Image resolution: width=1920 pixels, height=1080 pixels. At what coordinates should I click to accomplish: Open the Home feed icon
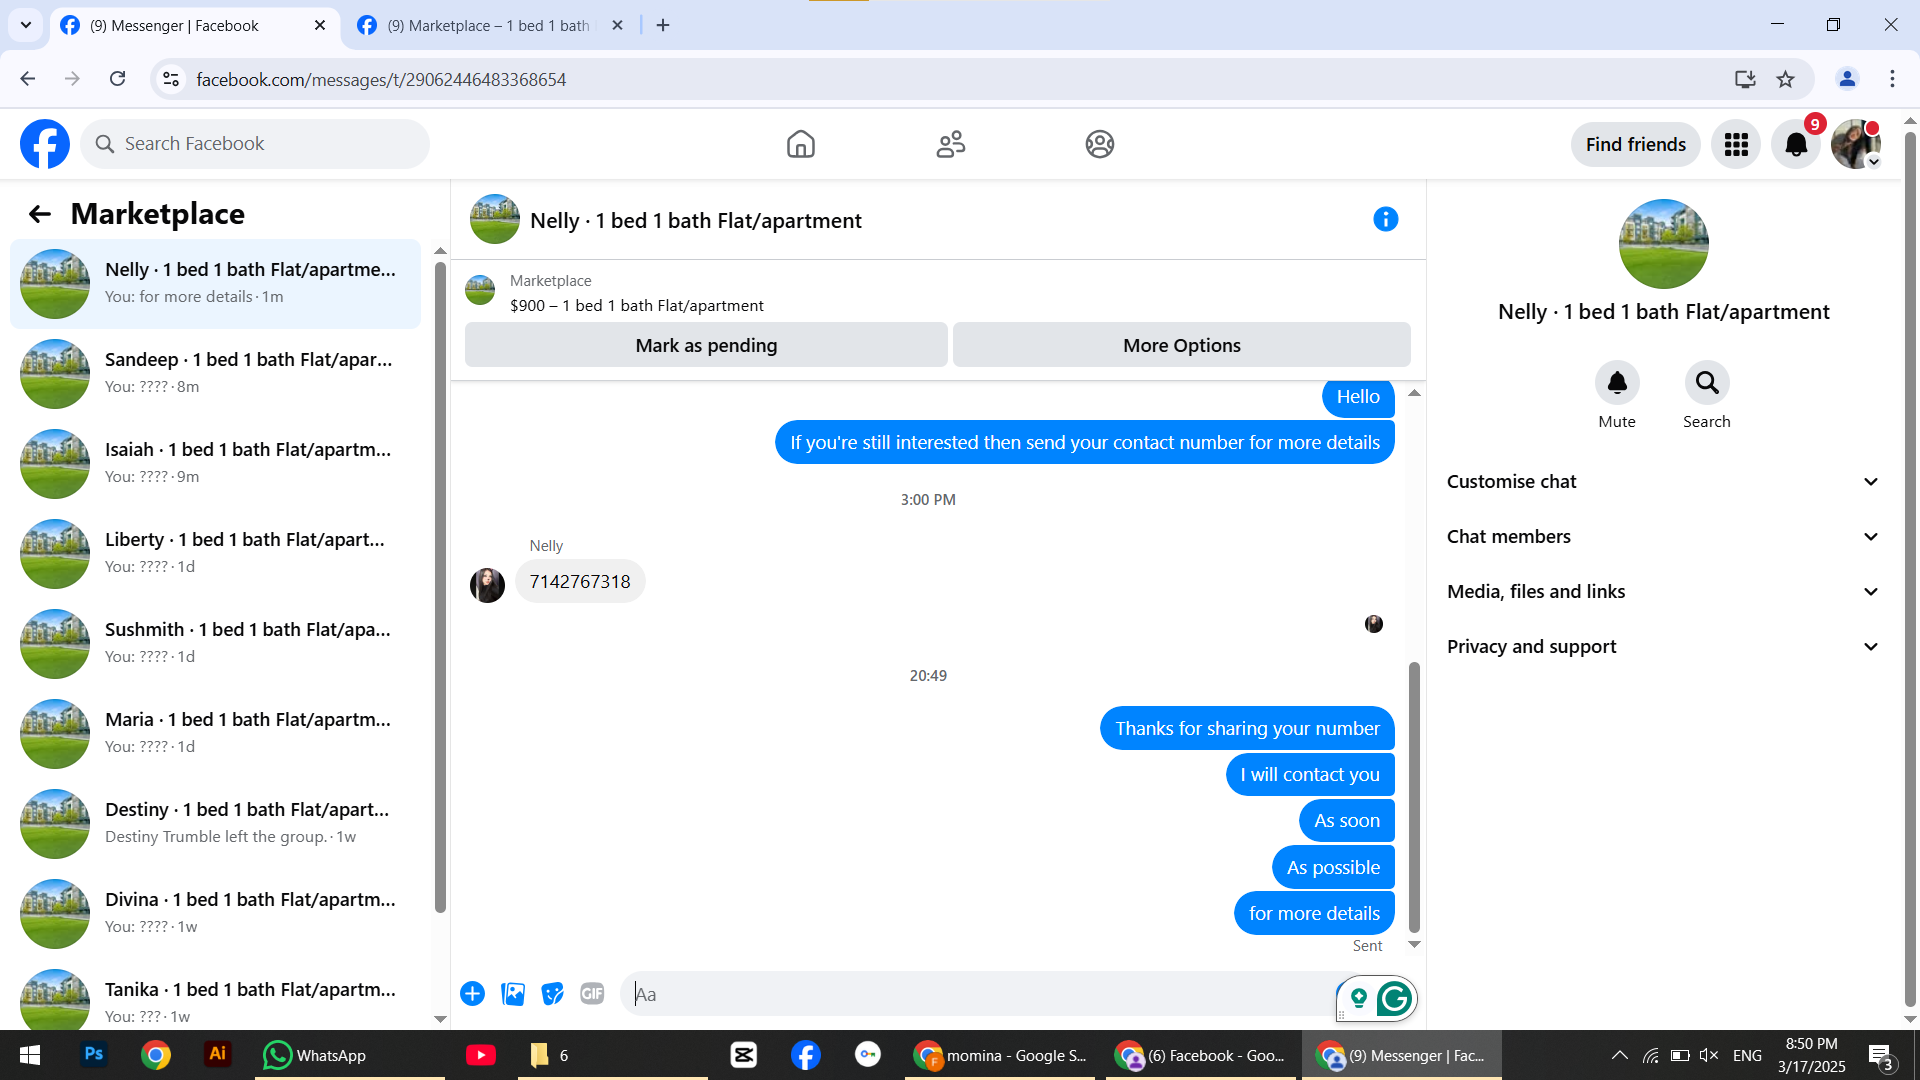[801, 144]
